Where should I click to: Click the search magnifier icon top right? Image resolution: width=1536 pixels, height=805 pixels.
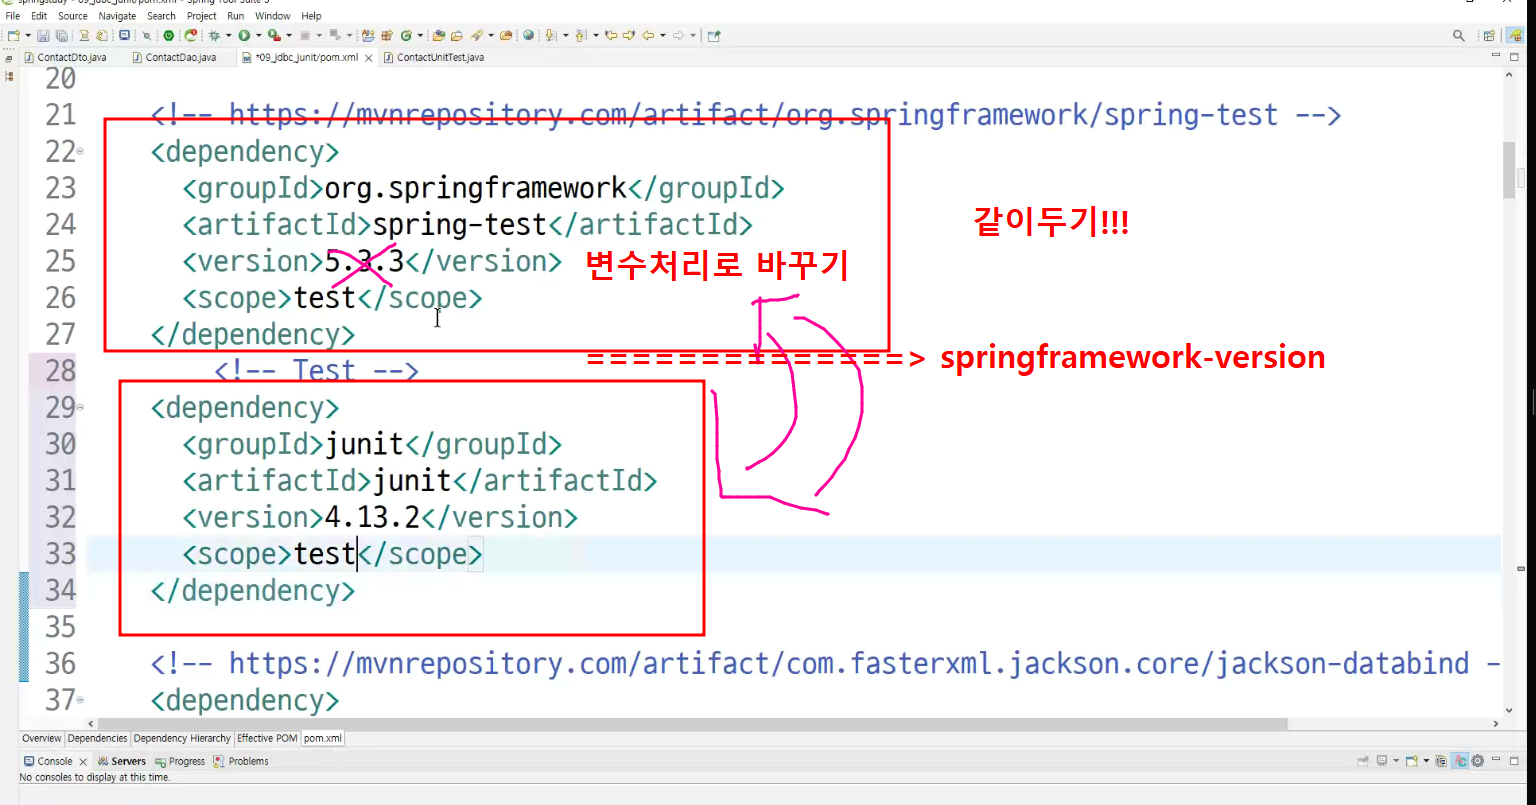point(1459,35)
